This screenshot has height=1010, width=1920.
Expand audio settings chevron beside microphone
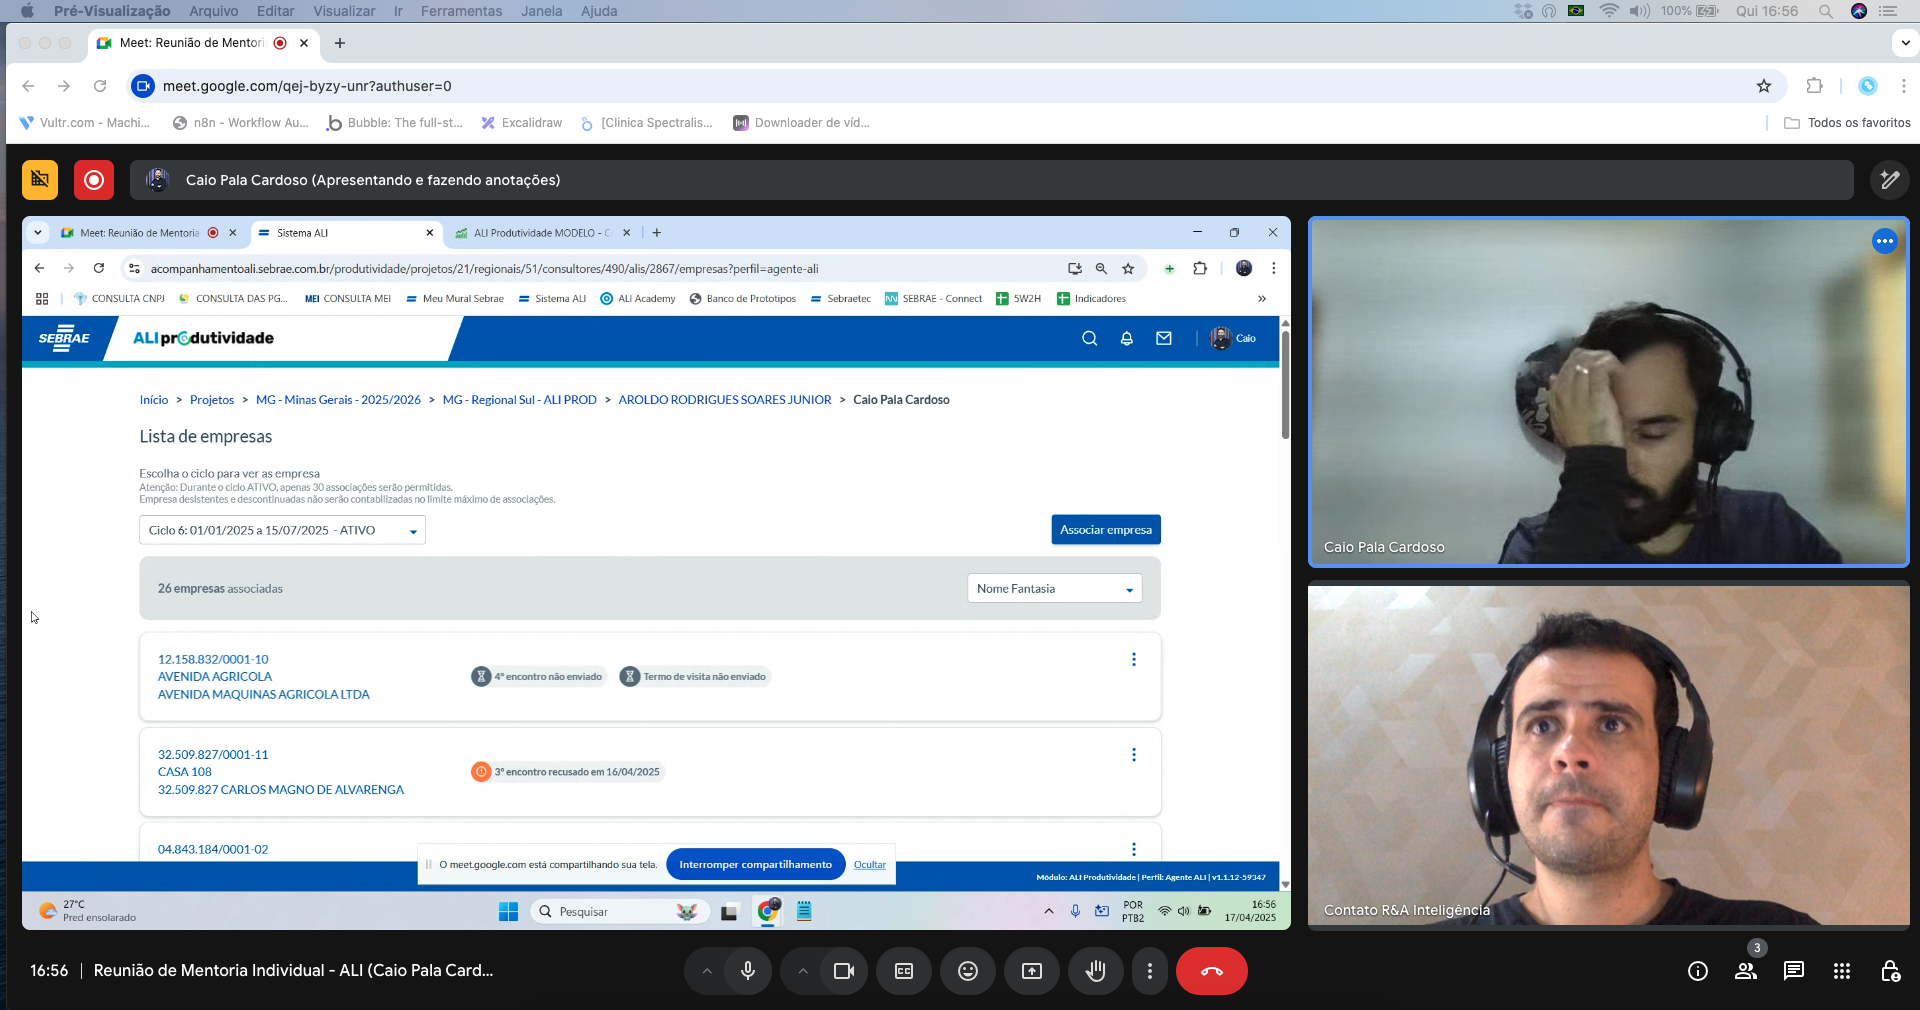706,971
